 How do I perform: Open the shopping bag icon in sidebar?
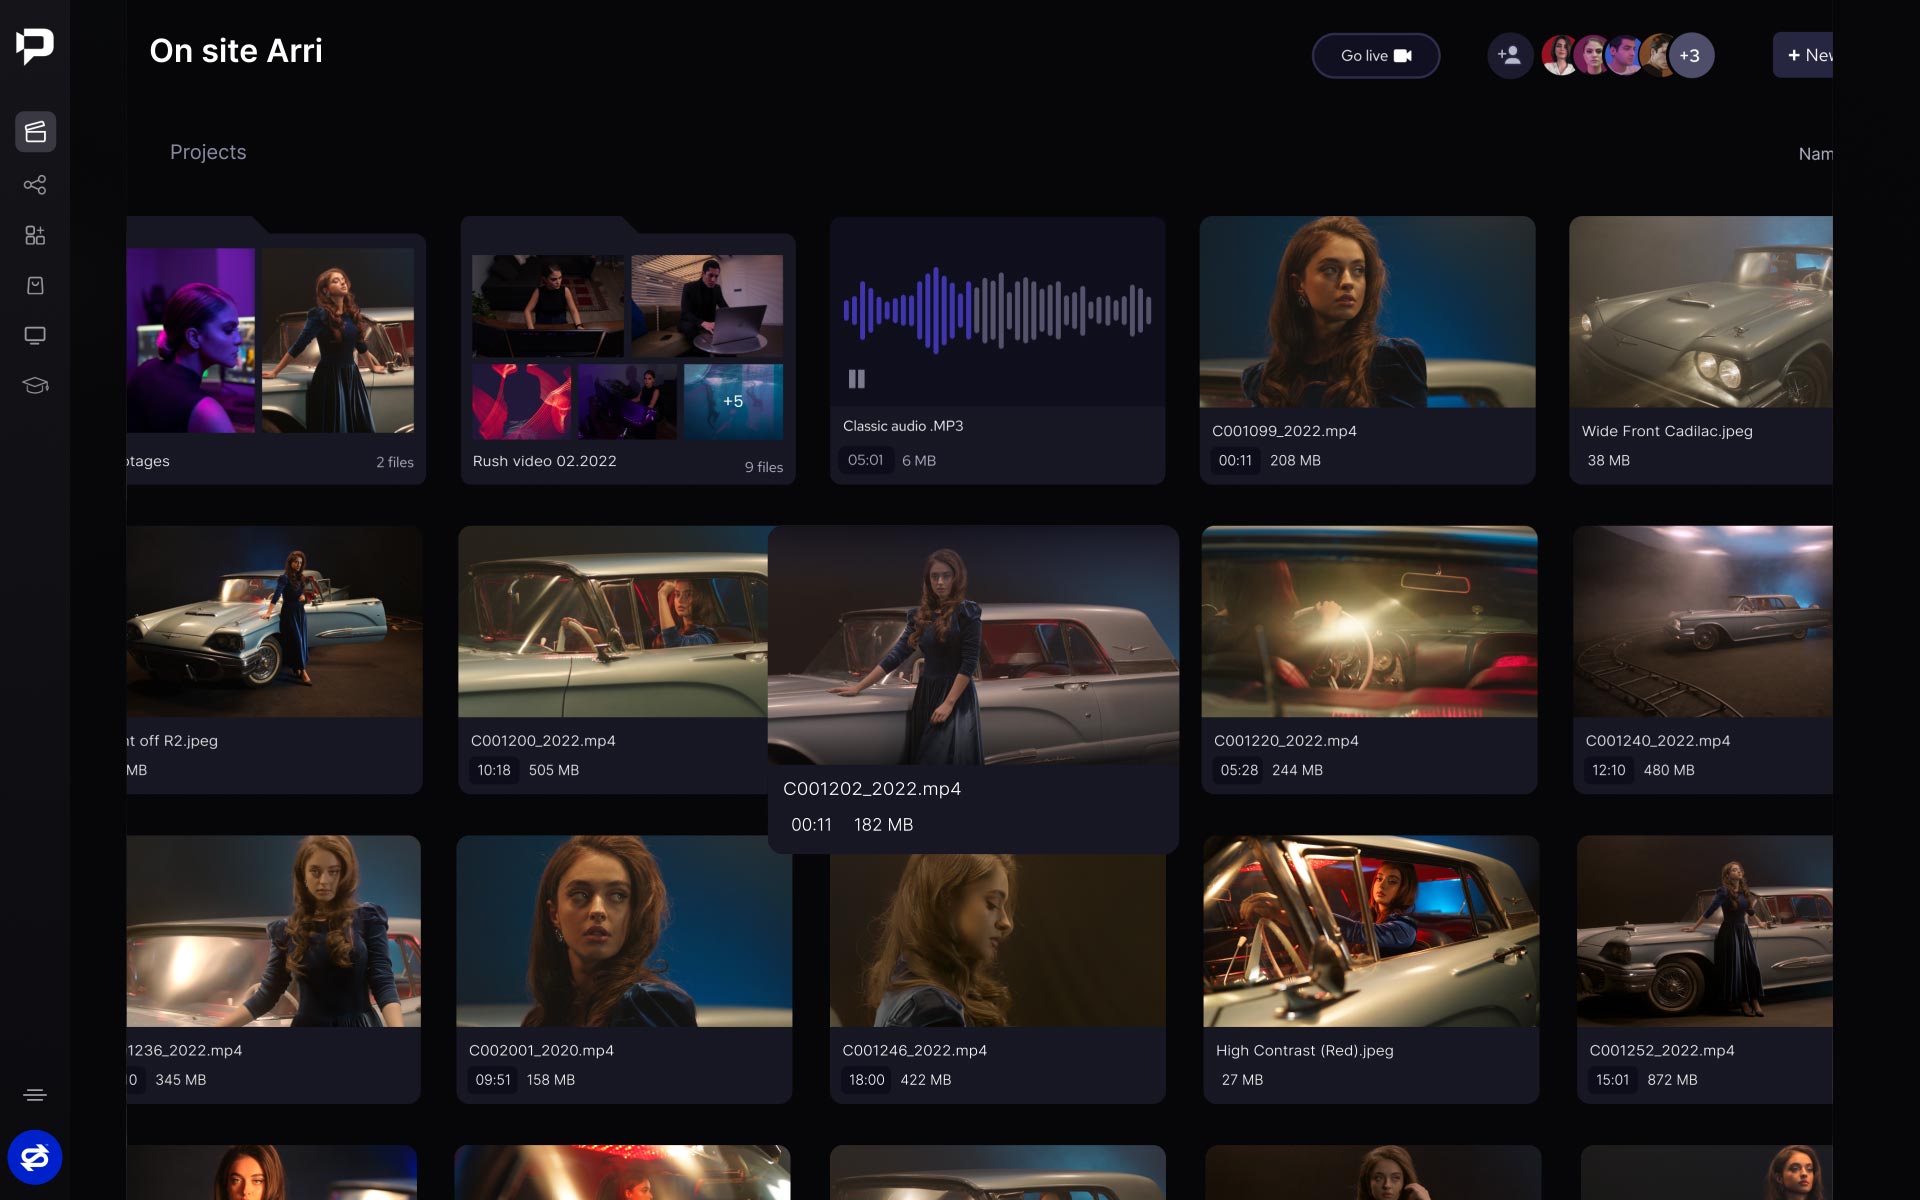click(35, 285)
